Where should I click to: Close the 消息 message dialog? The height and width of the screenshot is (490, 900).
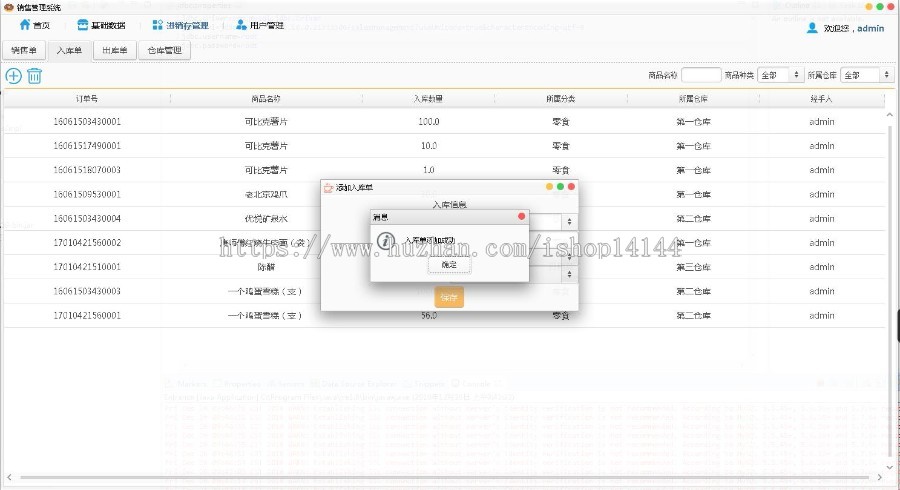click(x=521, y=216)
